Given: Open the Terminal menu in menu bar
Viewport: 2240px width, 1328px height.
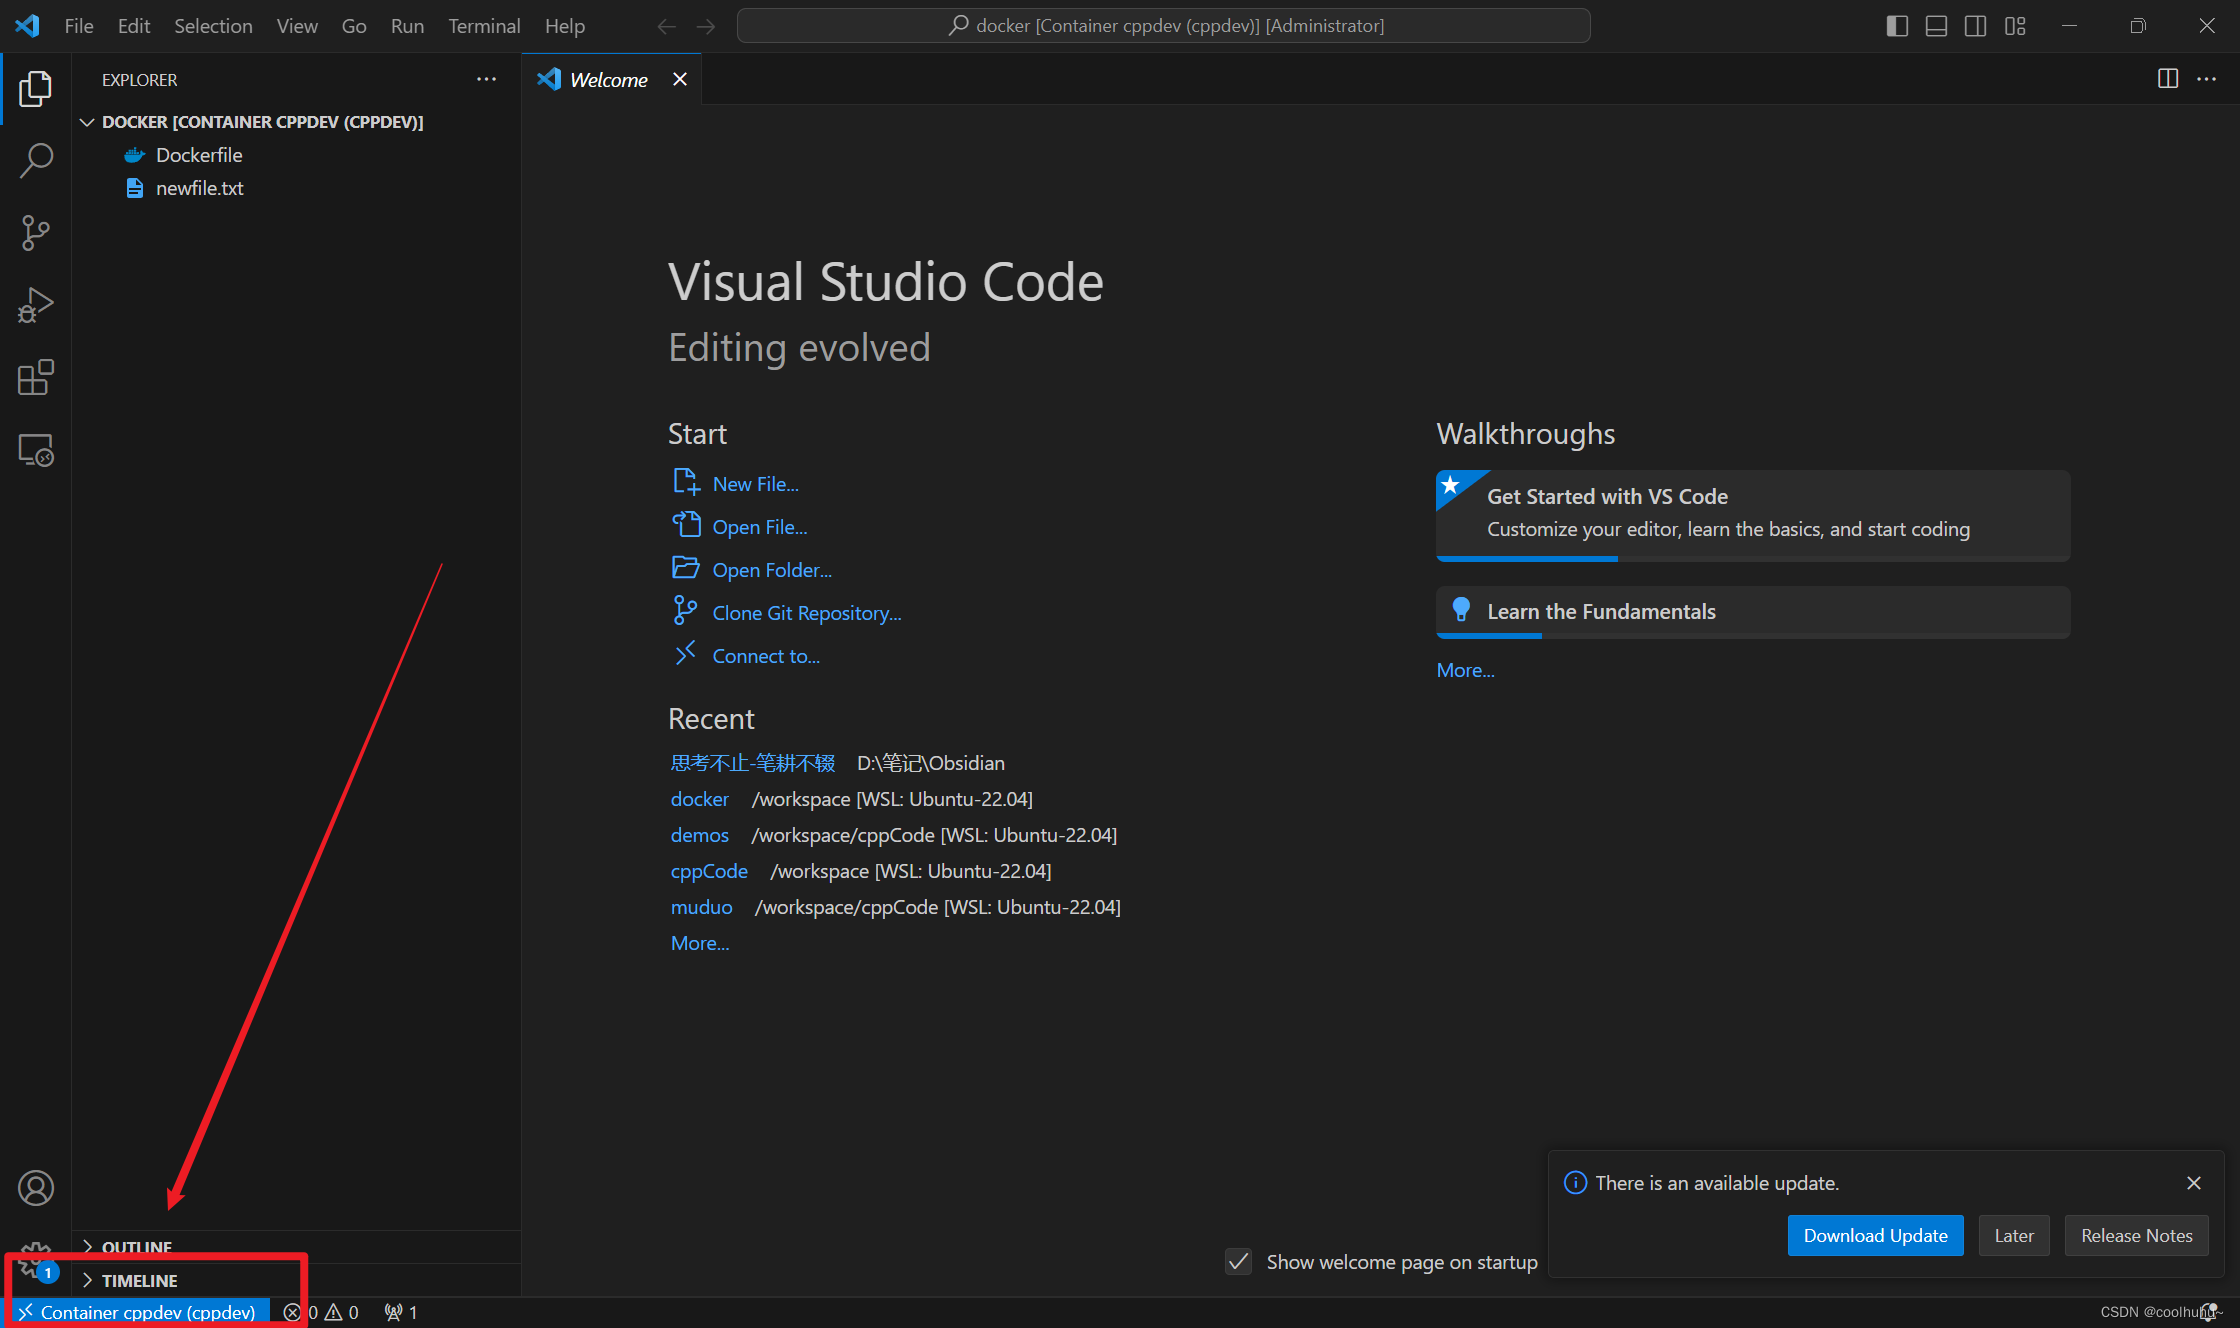Looking at the screenshot, I should pyautogui.click(x=484, y=25).
